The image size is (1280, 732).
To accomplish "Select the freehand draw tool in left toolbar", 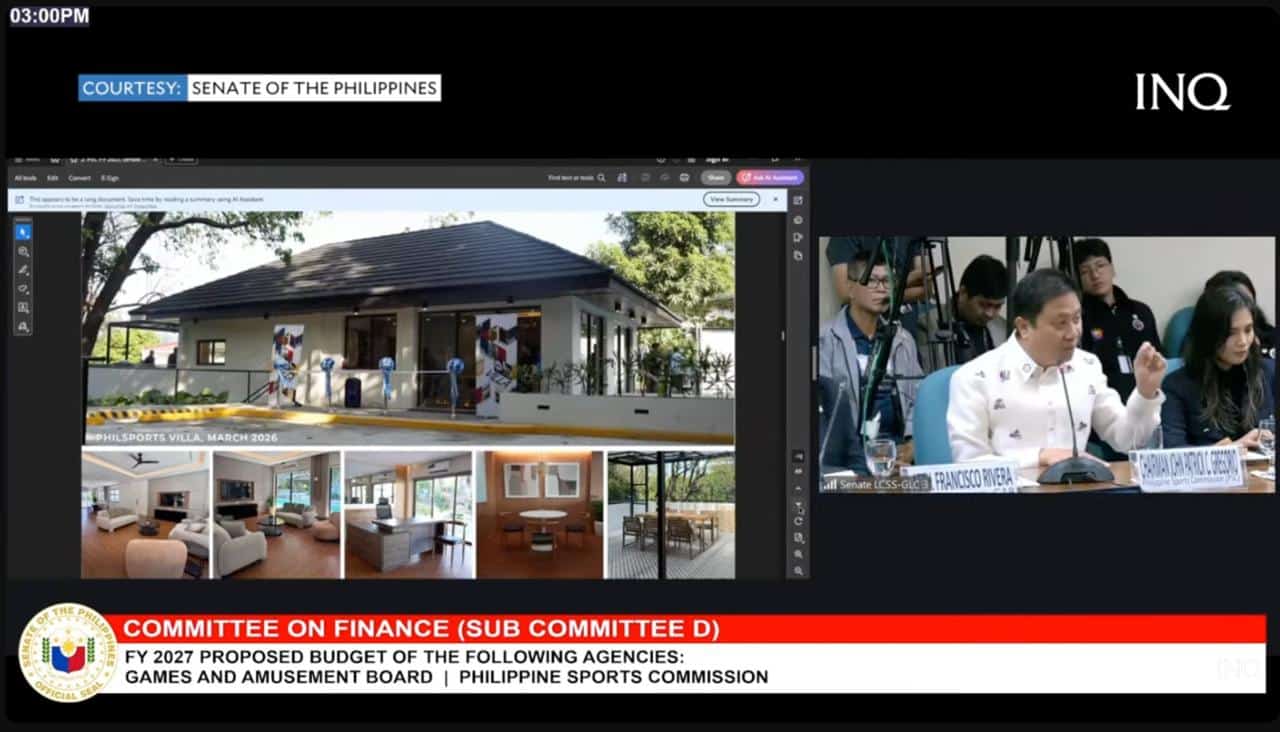I will click(x=23, y=289).
